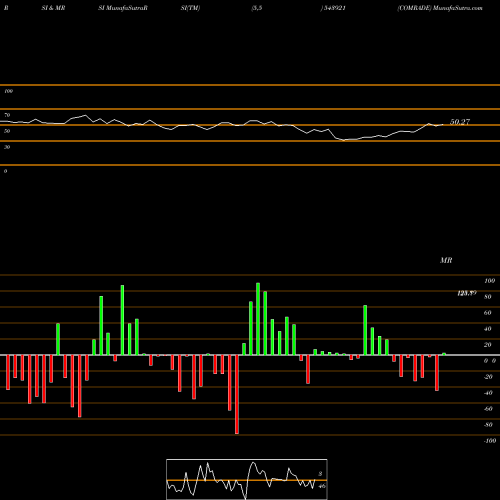Click the RSI value label 50.27
Image resolution: width=500 pixels, height=500 pixels.
460,122
